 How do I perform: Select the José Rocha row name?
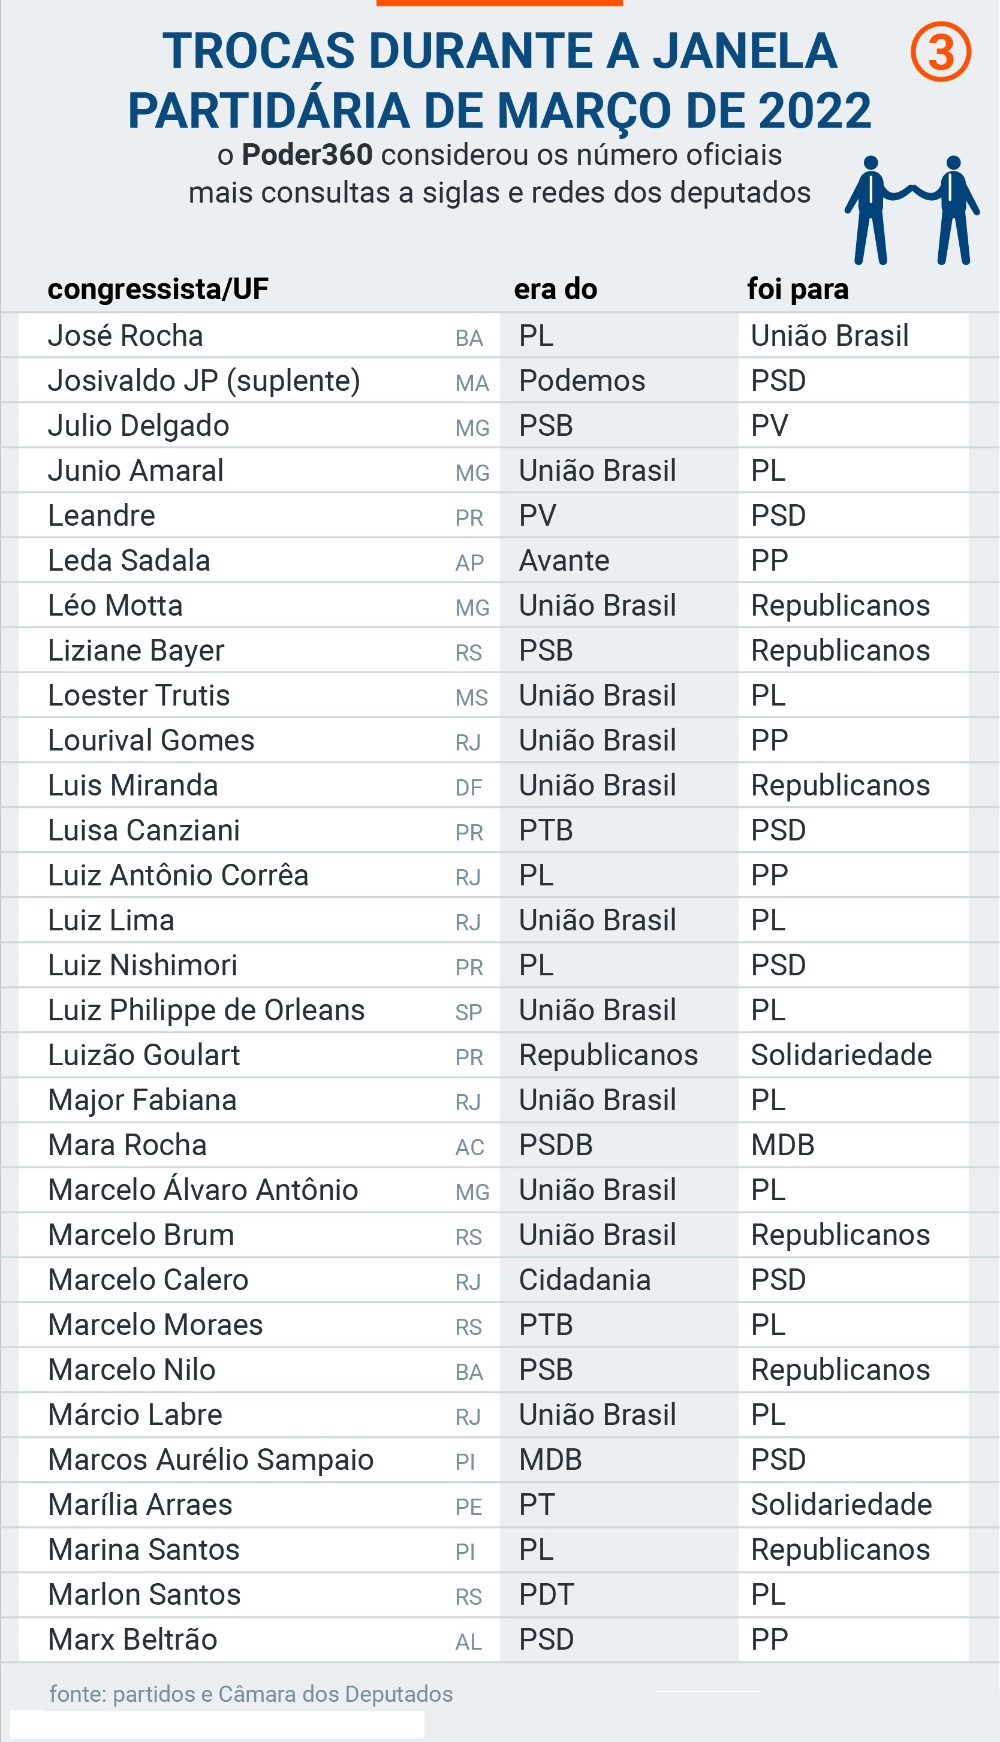click(126, 336)
